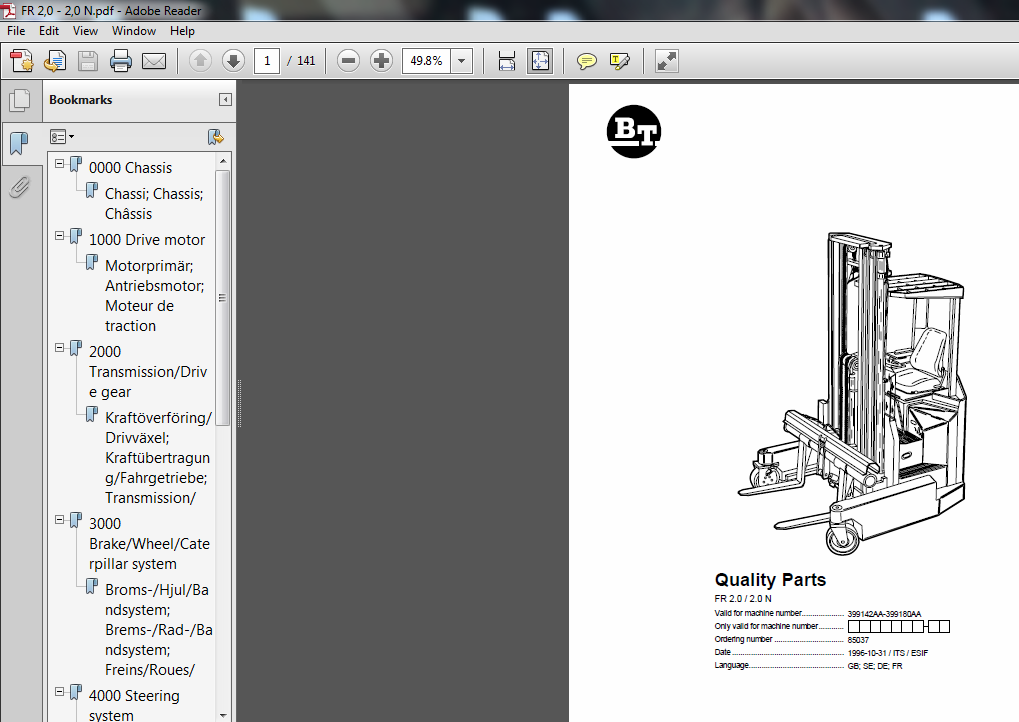
Task: Click the 3000 Brake/Wheel bookmark icon
Action: (76, 521)
